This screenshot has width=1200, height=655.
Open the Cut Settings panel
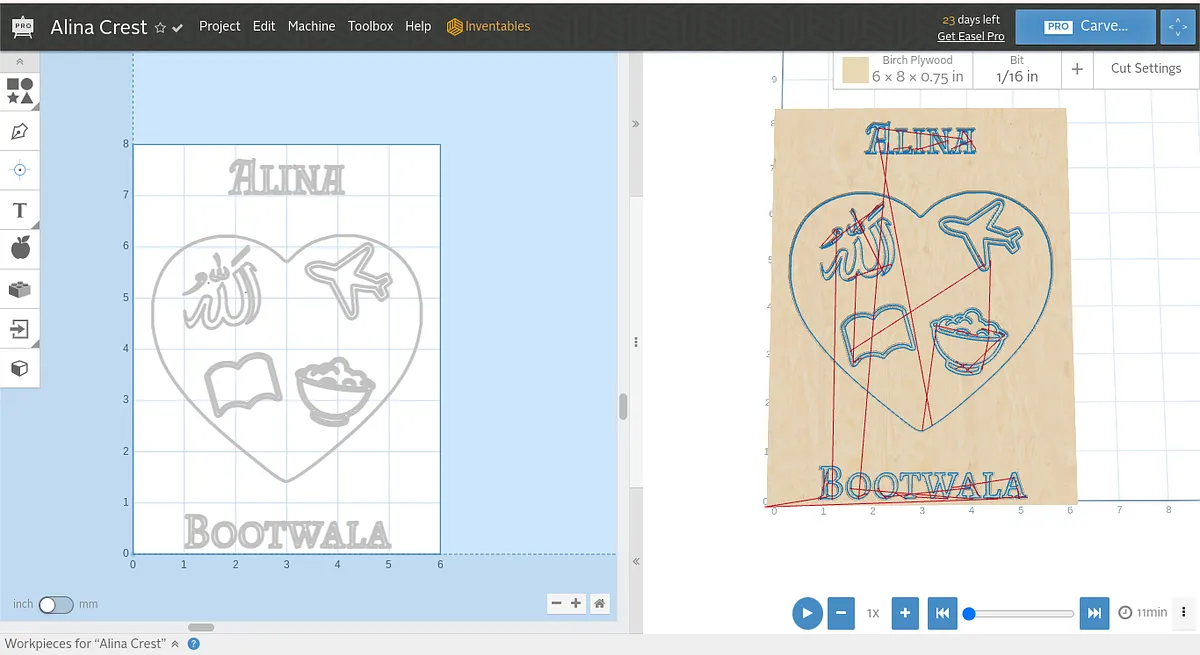(1145, 68)
